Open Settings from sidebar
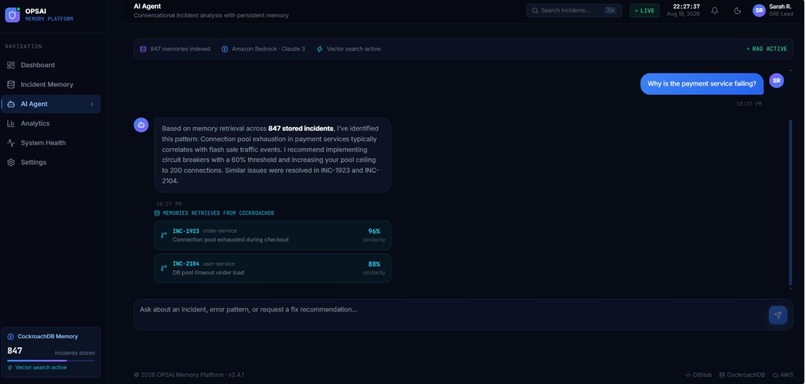This screenshot has width=806, height=384. pyautogui.click(x=51, y=162)
